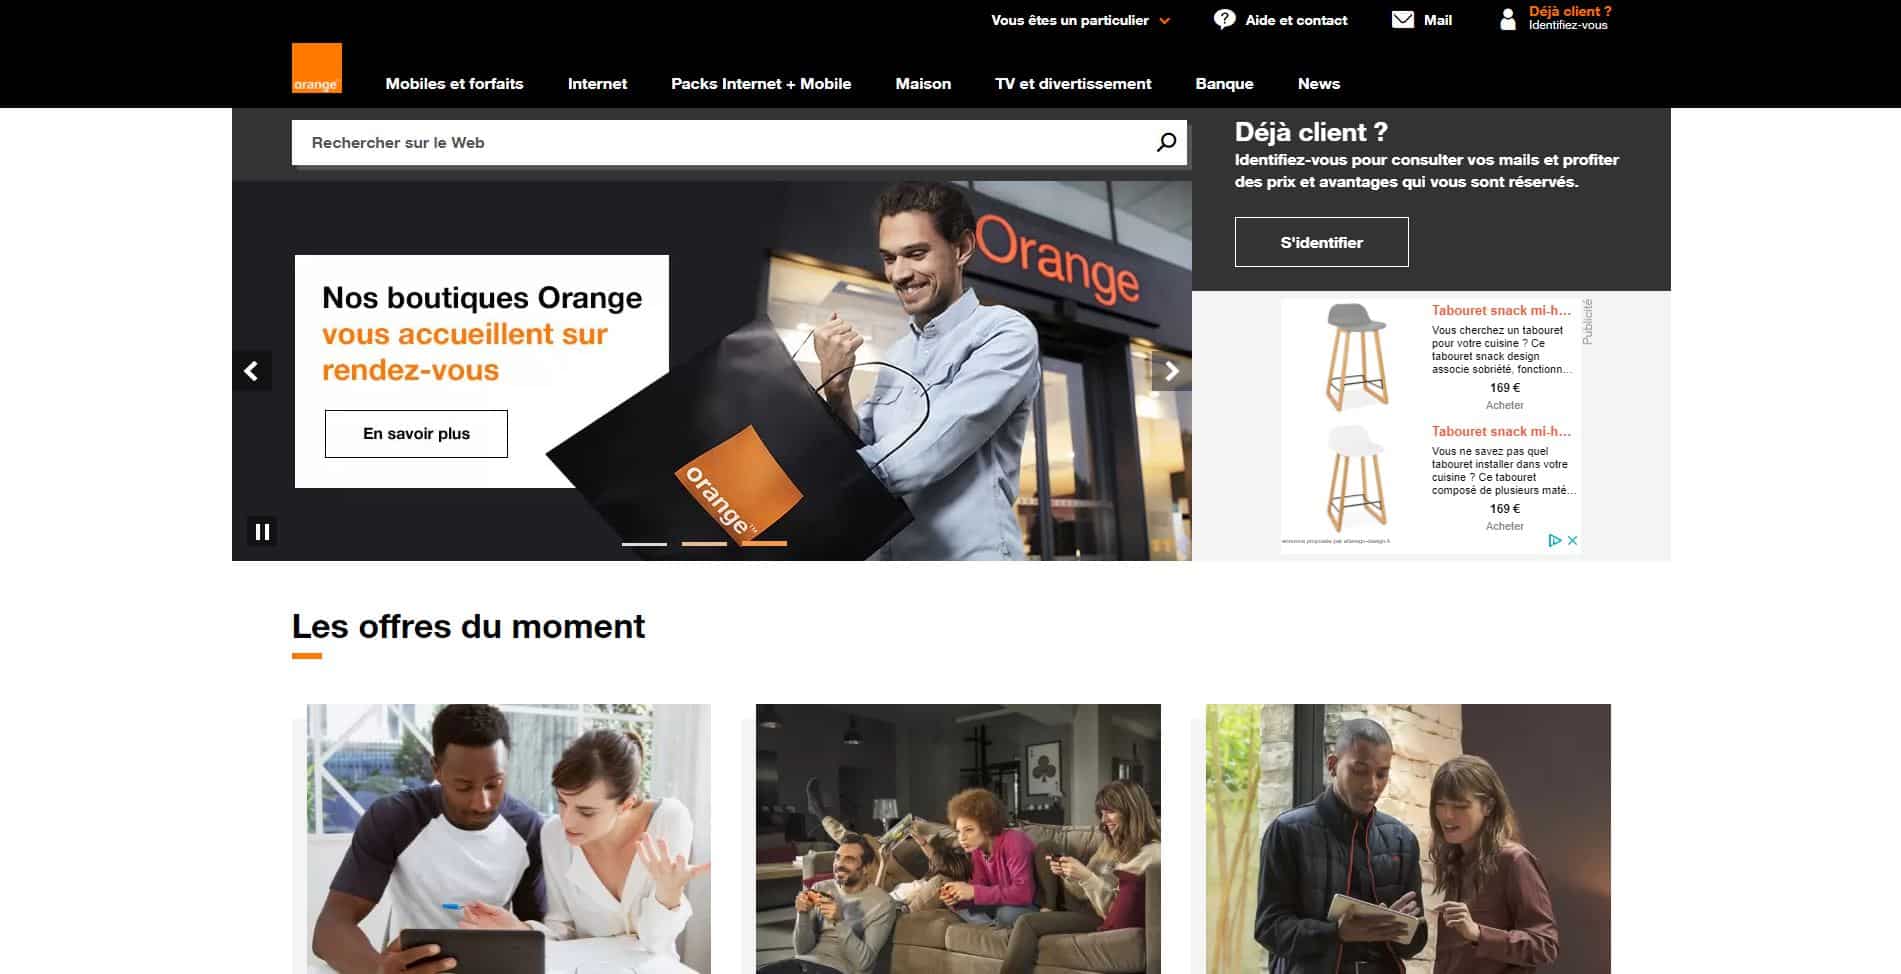Image resolution: width=1901 pixels, height=974 pixels.
Task: Open Packs Internet + Mobile menu
Action: 761,84
